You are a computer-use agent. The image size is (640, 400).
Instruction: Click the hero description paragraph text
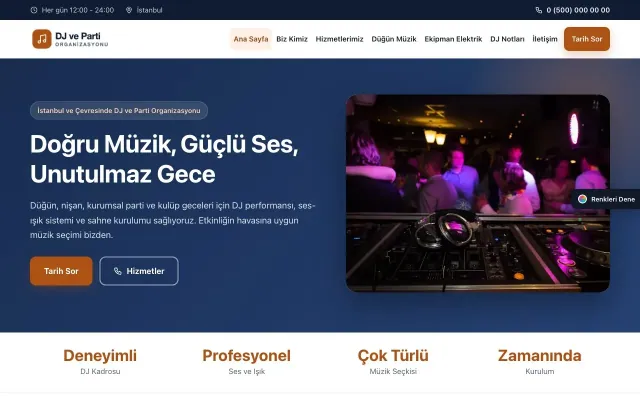[x=173, y=220]
